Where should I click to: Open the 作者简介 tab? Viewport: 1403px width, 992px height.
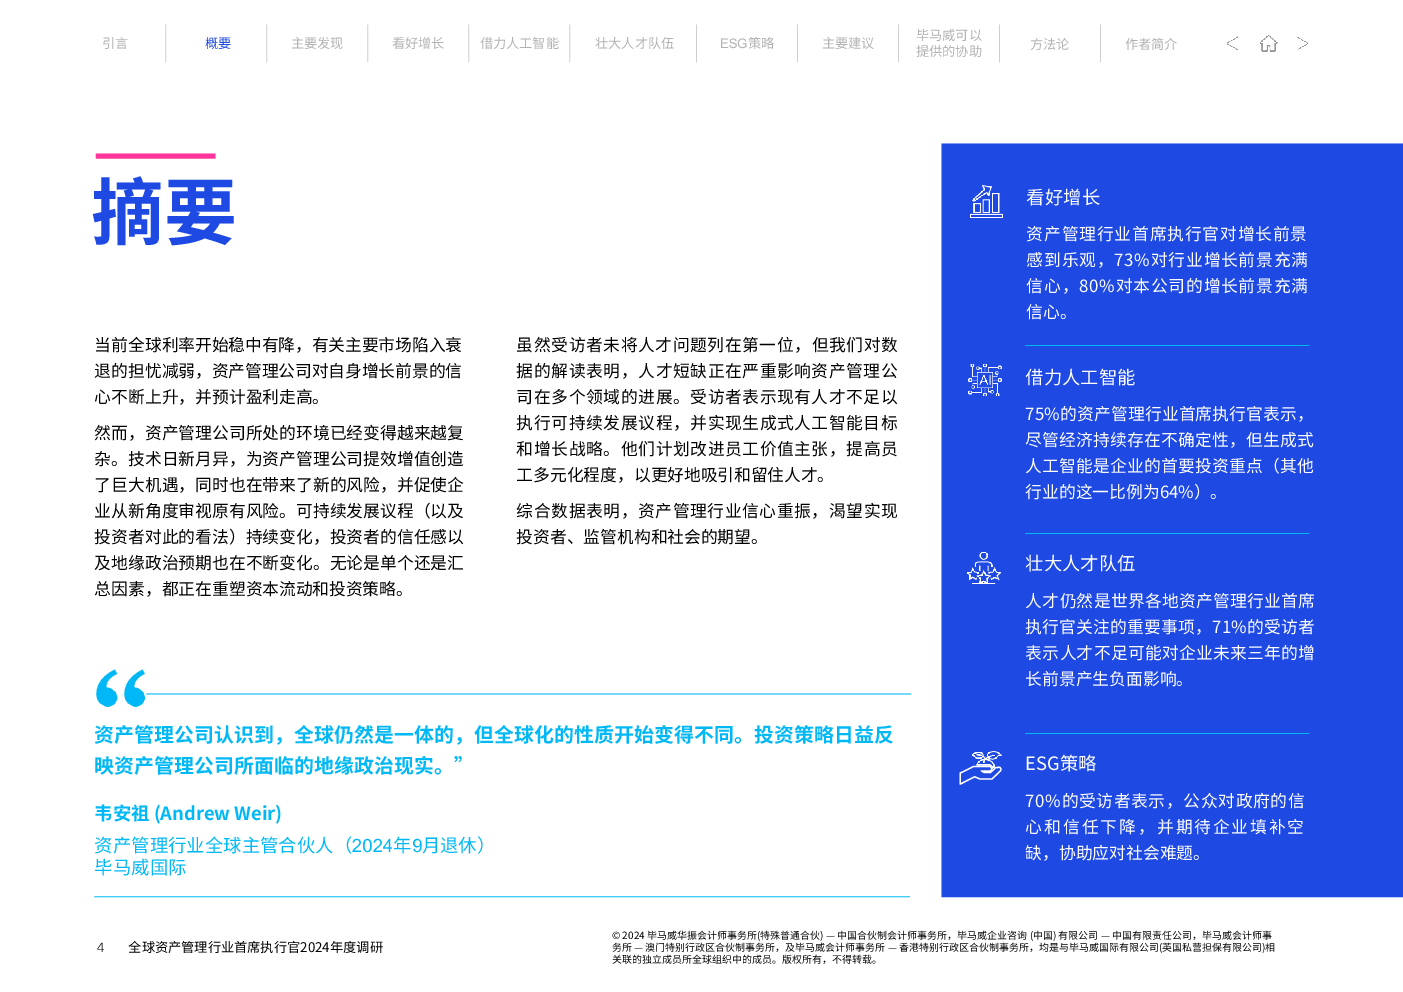(x=1151, y=44)
